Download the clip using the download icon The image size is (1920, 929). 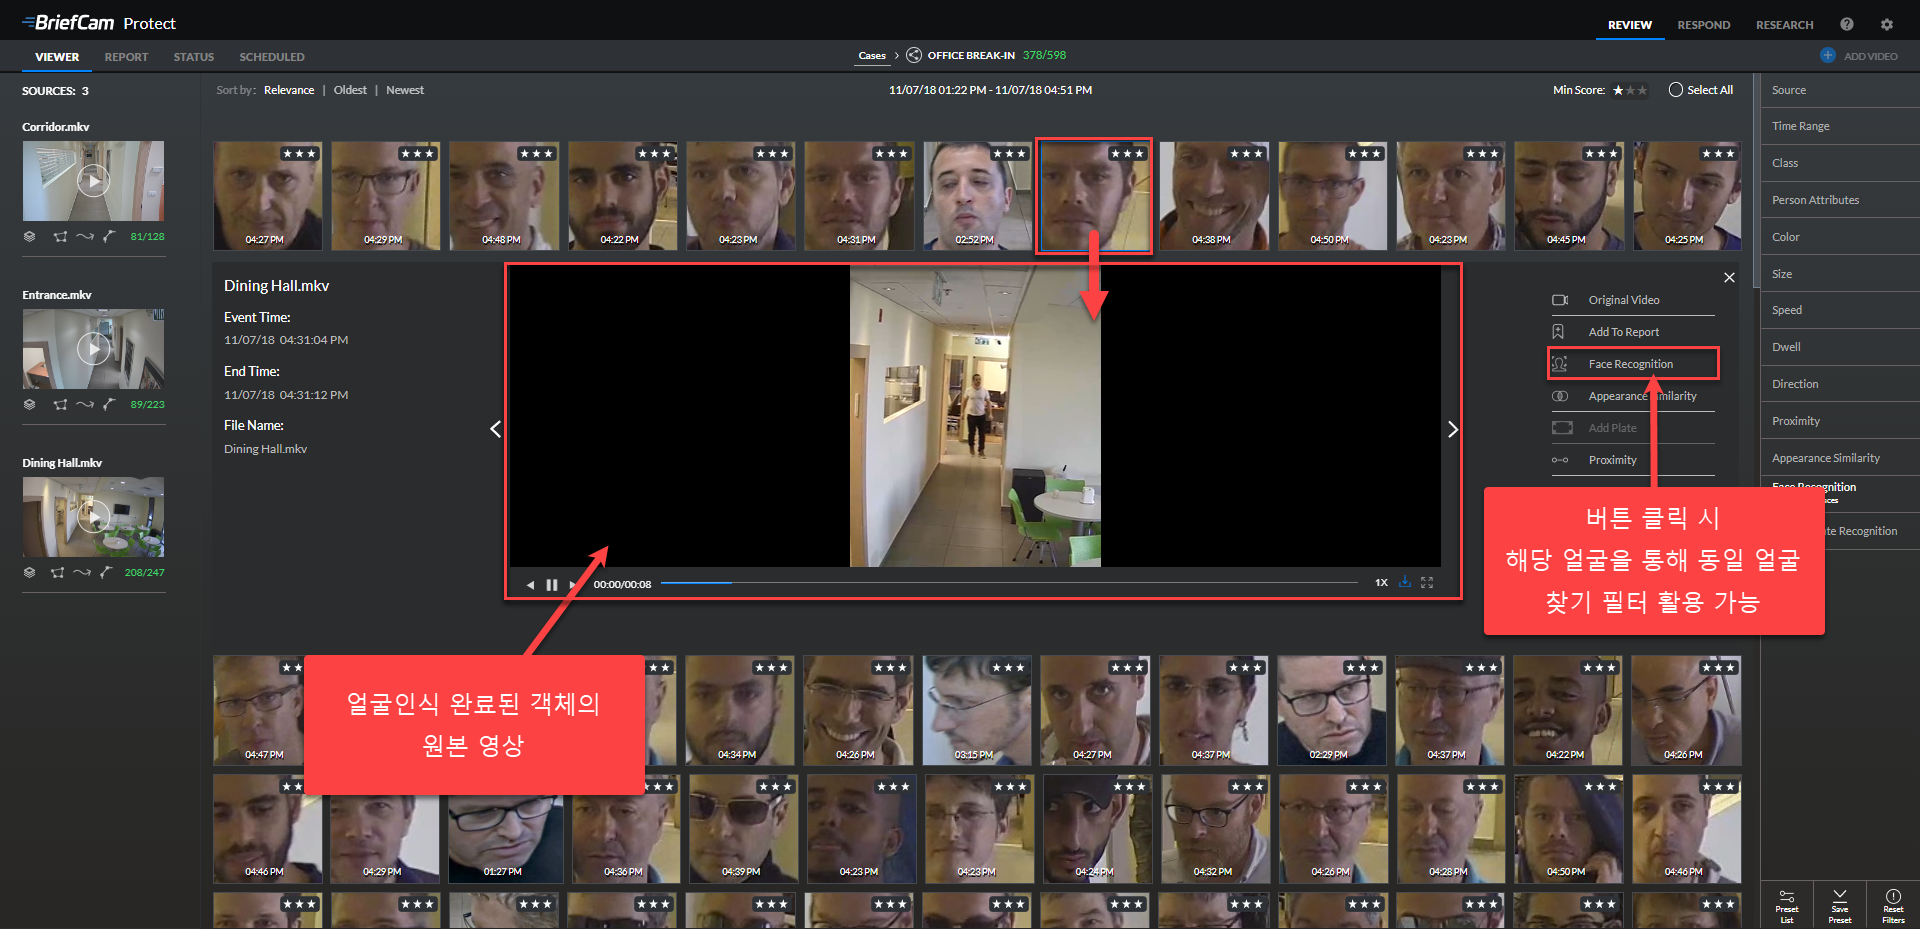click(1405, 582)
